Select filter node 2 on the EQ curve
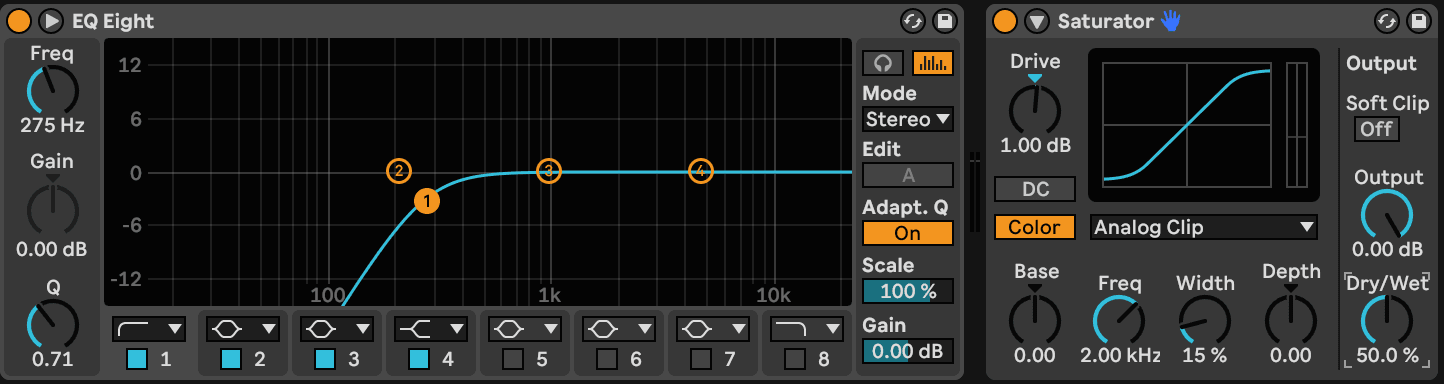This screenshot has width=1444, height=384. [398, 171]
